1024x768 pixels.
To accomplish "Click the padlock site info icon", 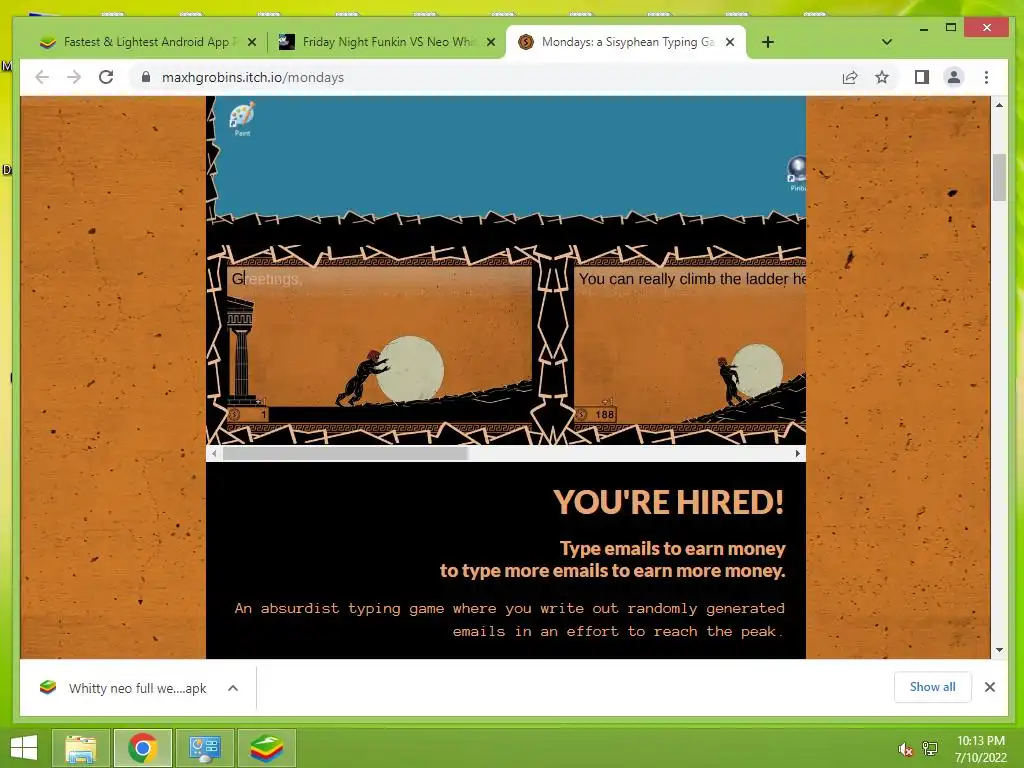I will (x=146, y=77).
